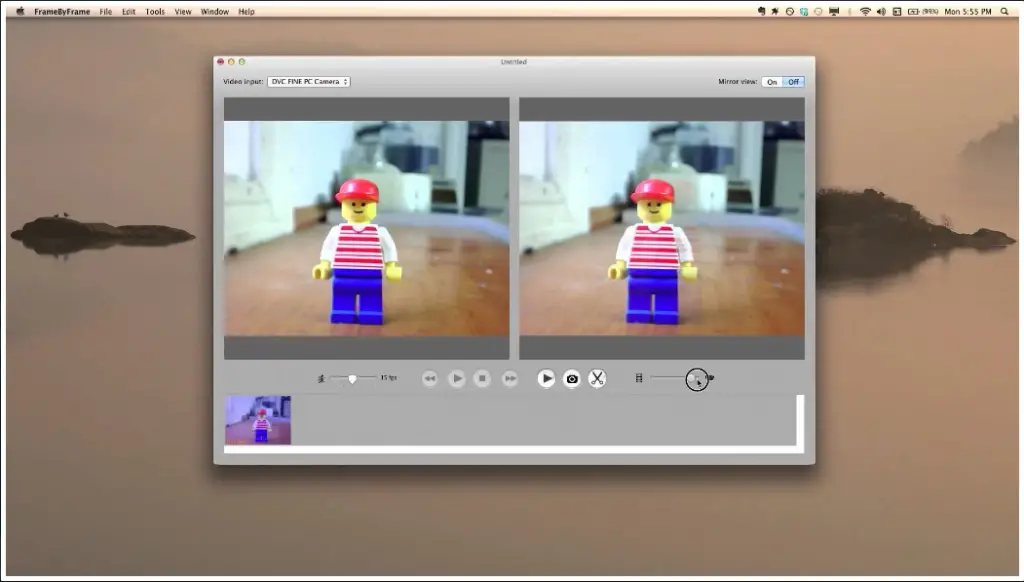Click the green zoom window button
The image size is (1024, 582).
(242, 61)
